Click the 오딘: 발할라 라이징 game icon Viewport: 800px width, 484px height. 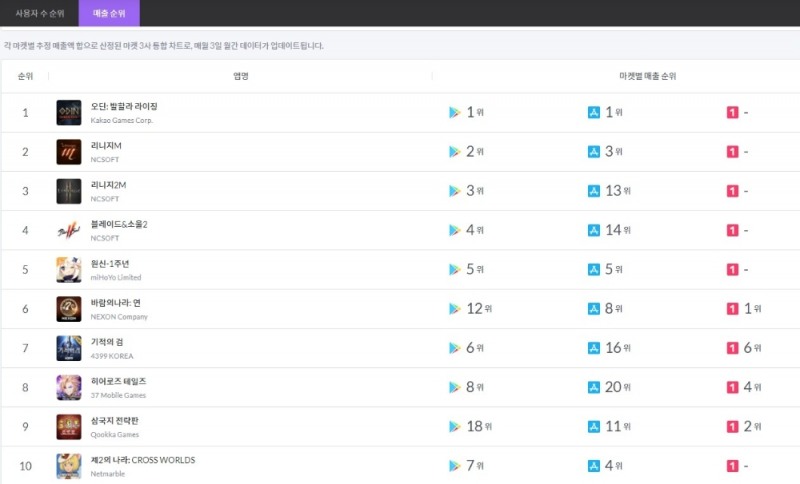[69, 112]
